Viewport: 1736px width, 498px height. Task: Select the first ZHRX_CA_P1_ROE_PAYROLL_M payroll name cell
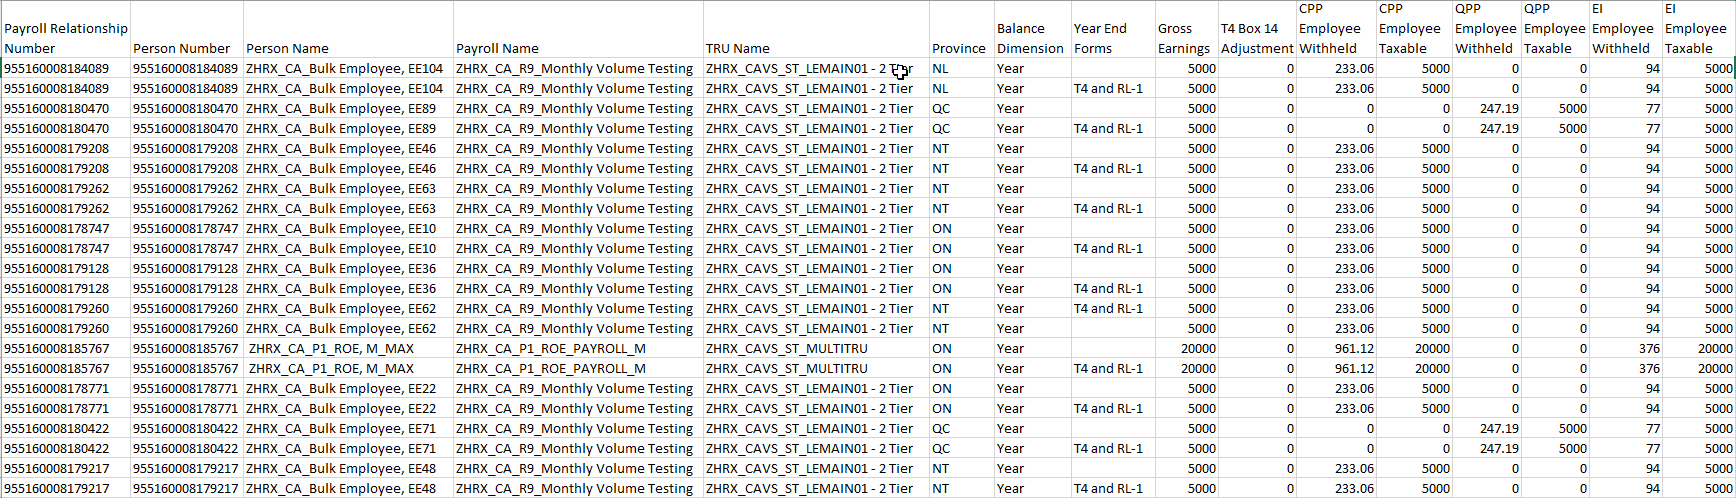pyautogui.click(x=551, y=349)
